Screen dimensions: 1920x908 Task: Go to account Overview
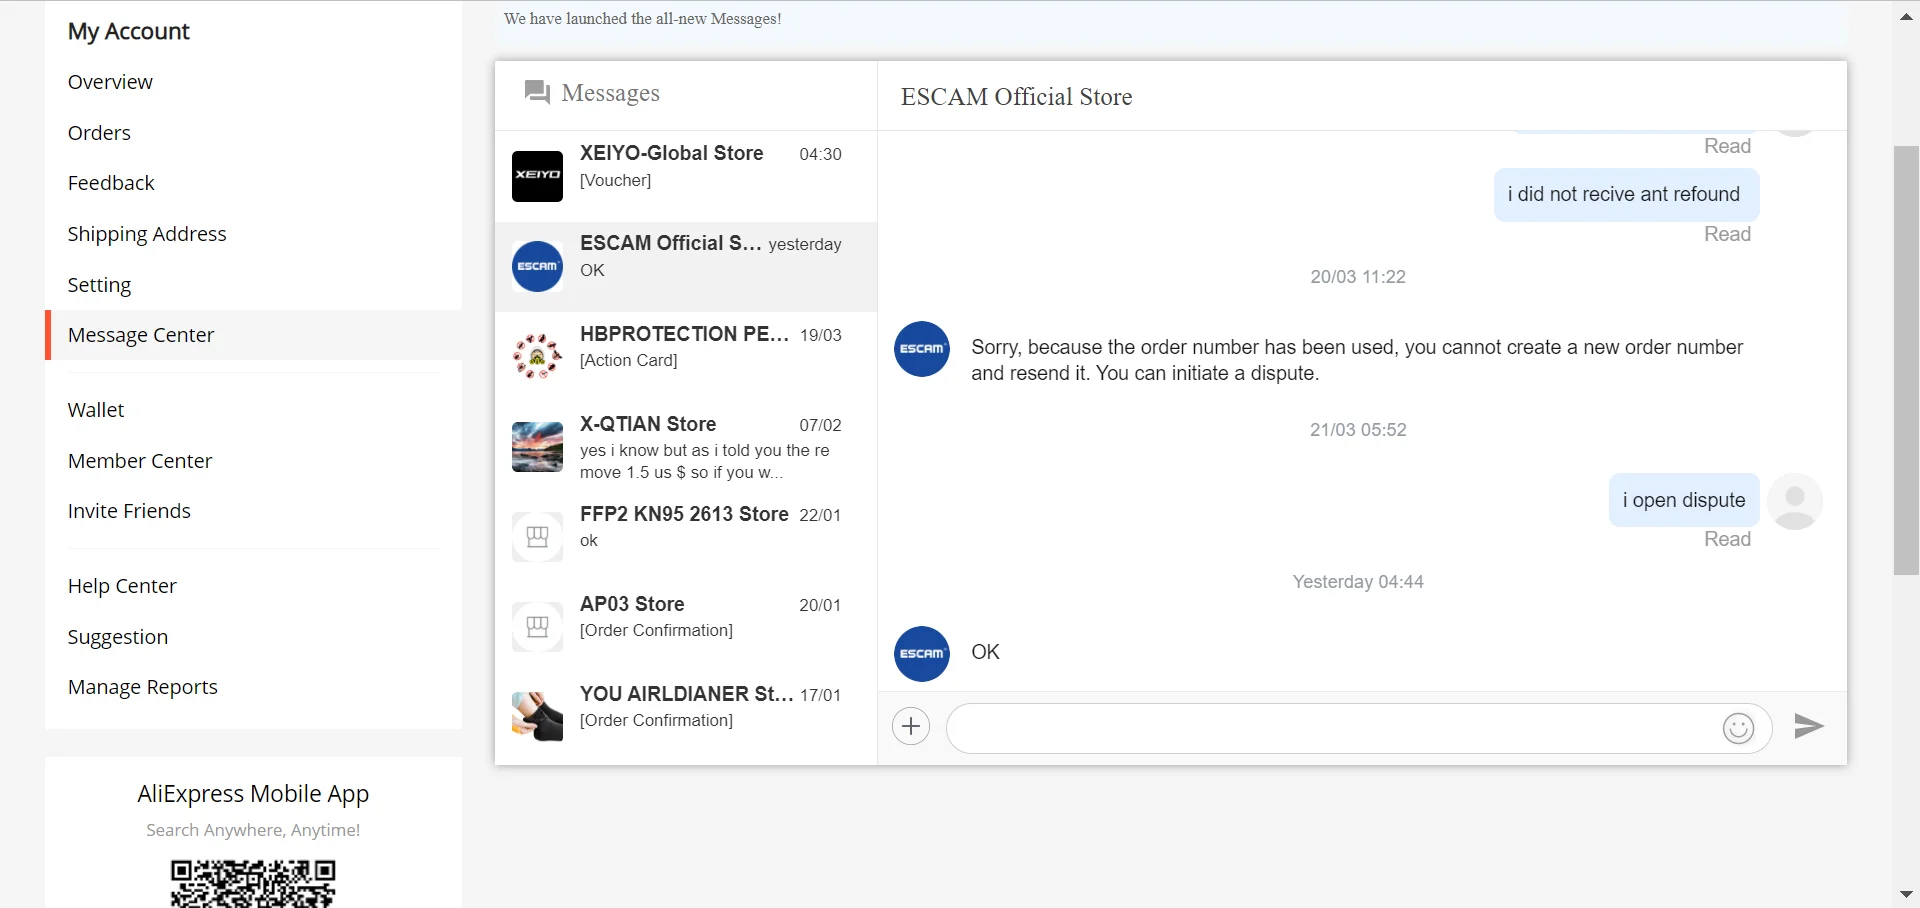tap(110, 82)
